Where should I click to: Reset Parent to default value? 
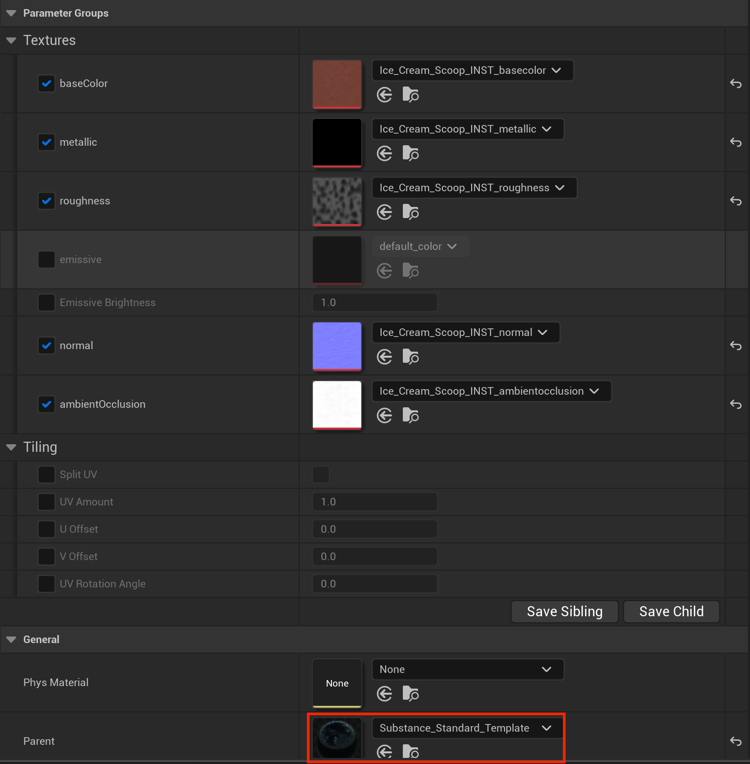pyautogui.click(x=736, y=741)
